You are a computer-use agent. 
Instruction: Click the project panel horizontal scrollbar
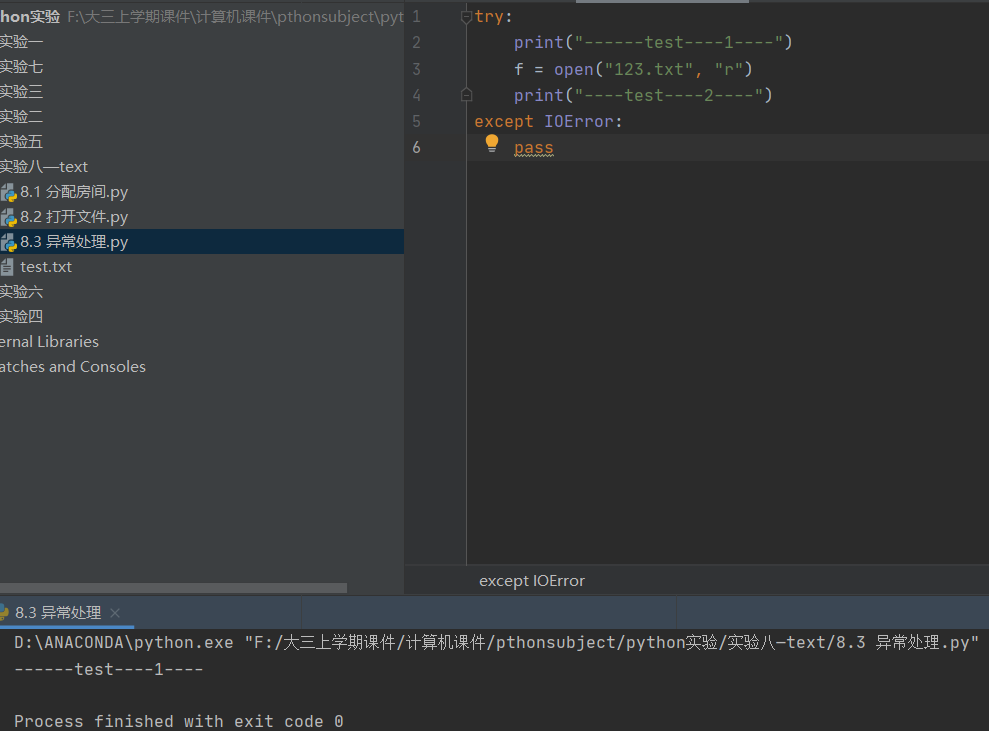[x=173, y=588]
